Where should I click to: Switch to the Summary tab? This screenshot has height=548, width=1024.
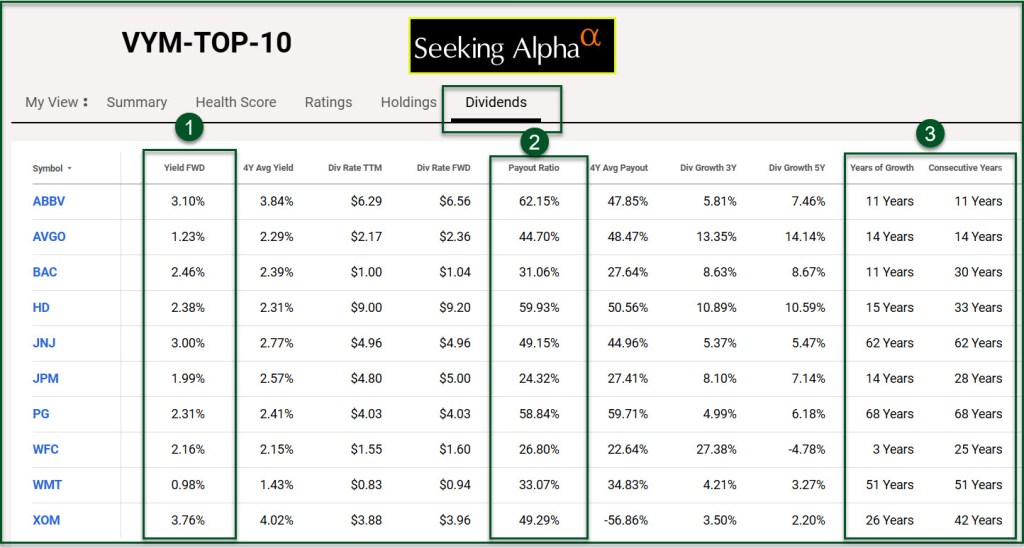pyautogui.click(x=136, y=102)
